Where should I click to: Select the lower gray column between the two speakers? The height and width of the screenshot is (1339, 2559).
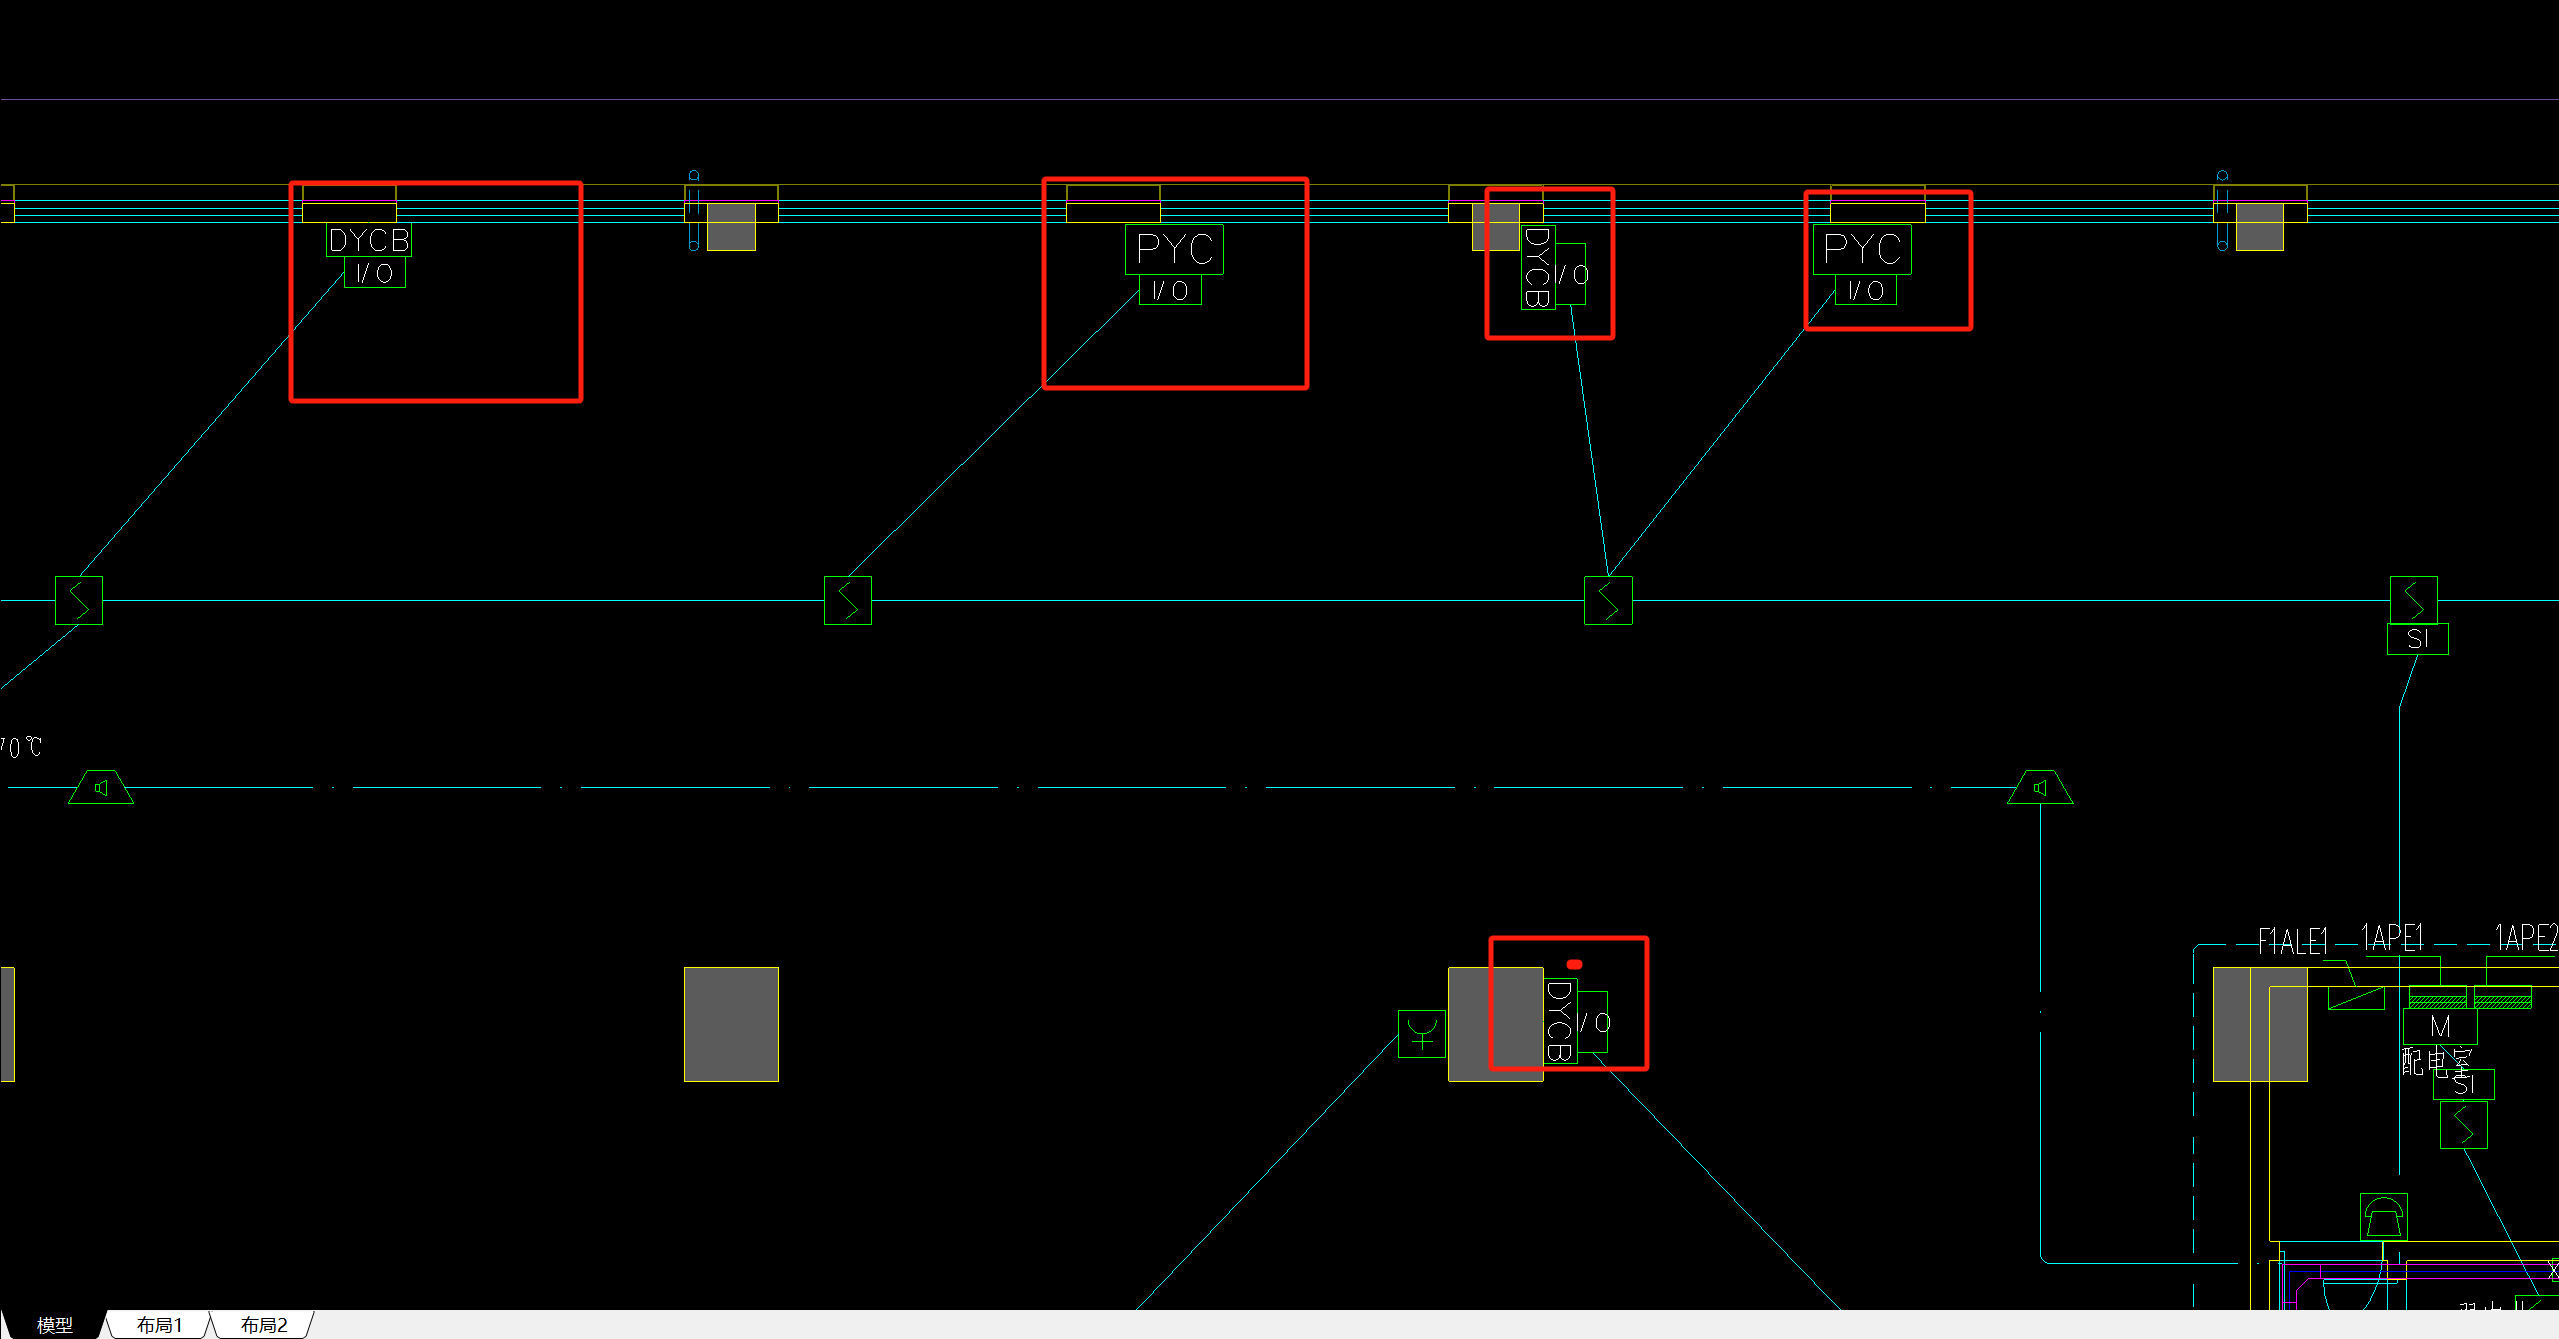pos(731,1024)
